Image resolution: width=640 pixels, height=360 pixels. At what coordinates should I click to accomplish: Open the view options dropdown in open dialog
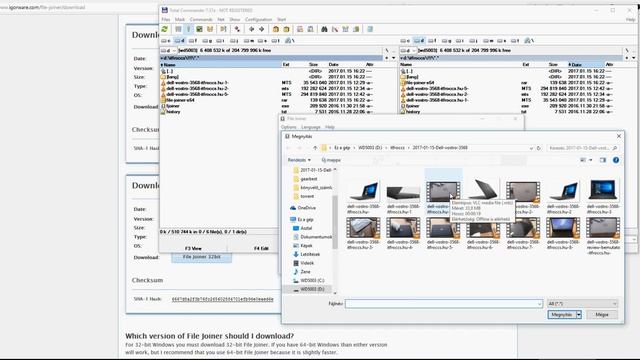pos(591,160)
